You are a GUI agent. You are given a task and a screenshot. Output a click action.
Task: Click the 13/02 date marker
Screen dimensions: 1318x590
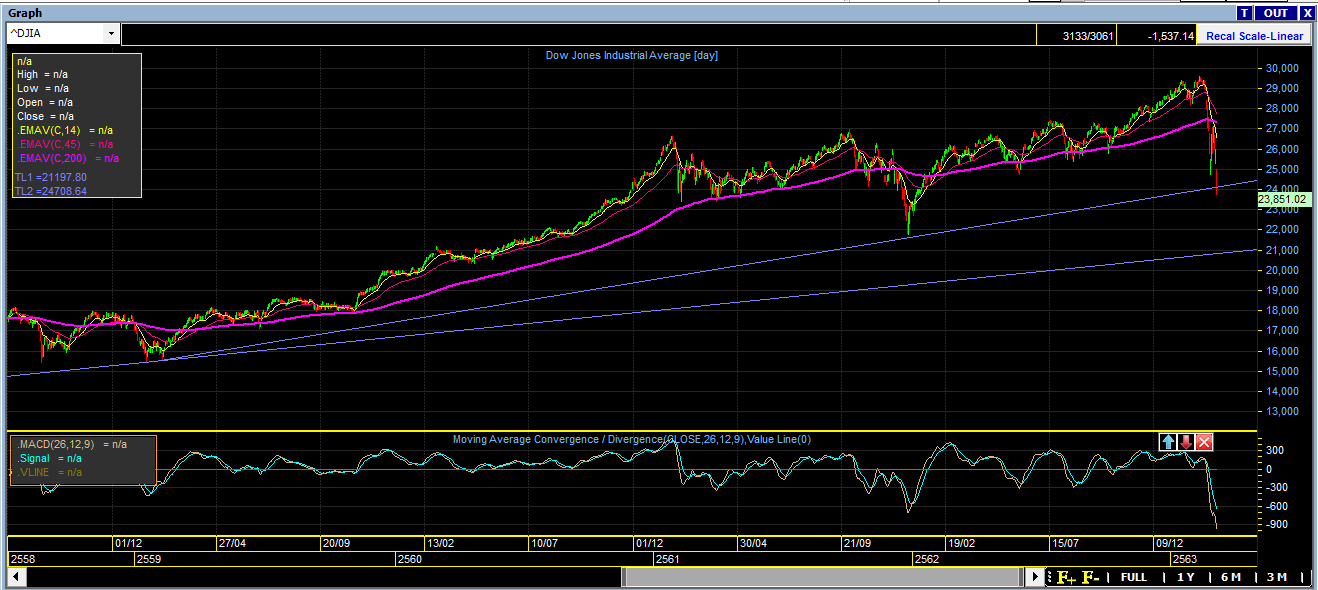click(x=440, y=544)
